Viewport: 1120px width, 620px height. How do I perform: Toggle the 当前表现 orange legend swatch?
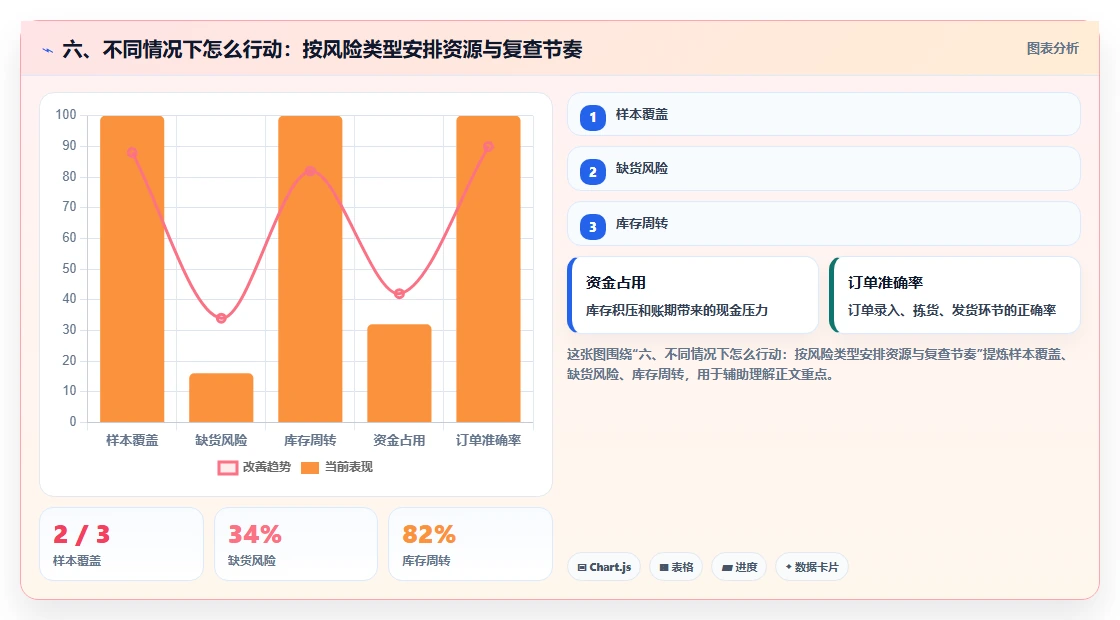click(309, 468)
